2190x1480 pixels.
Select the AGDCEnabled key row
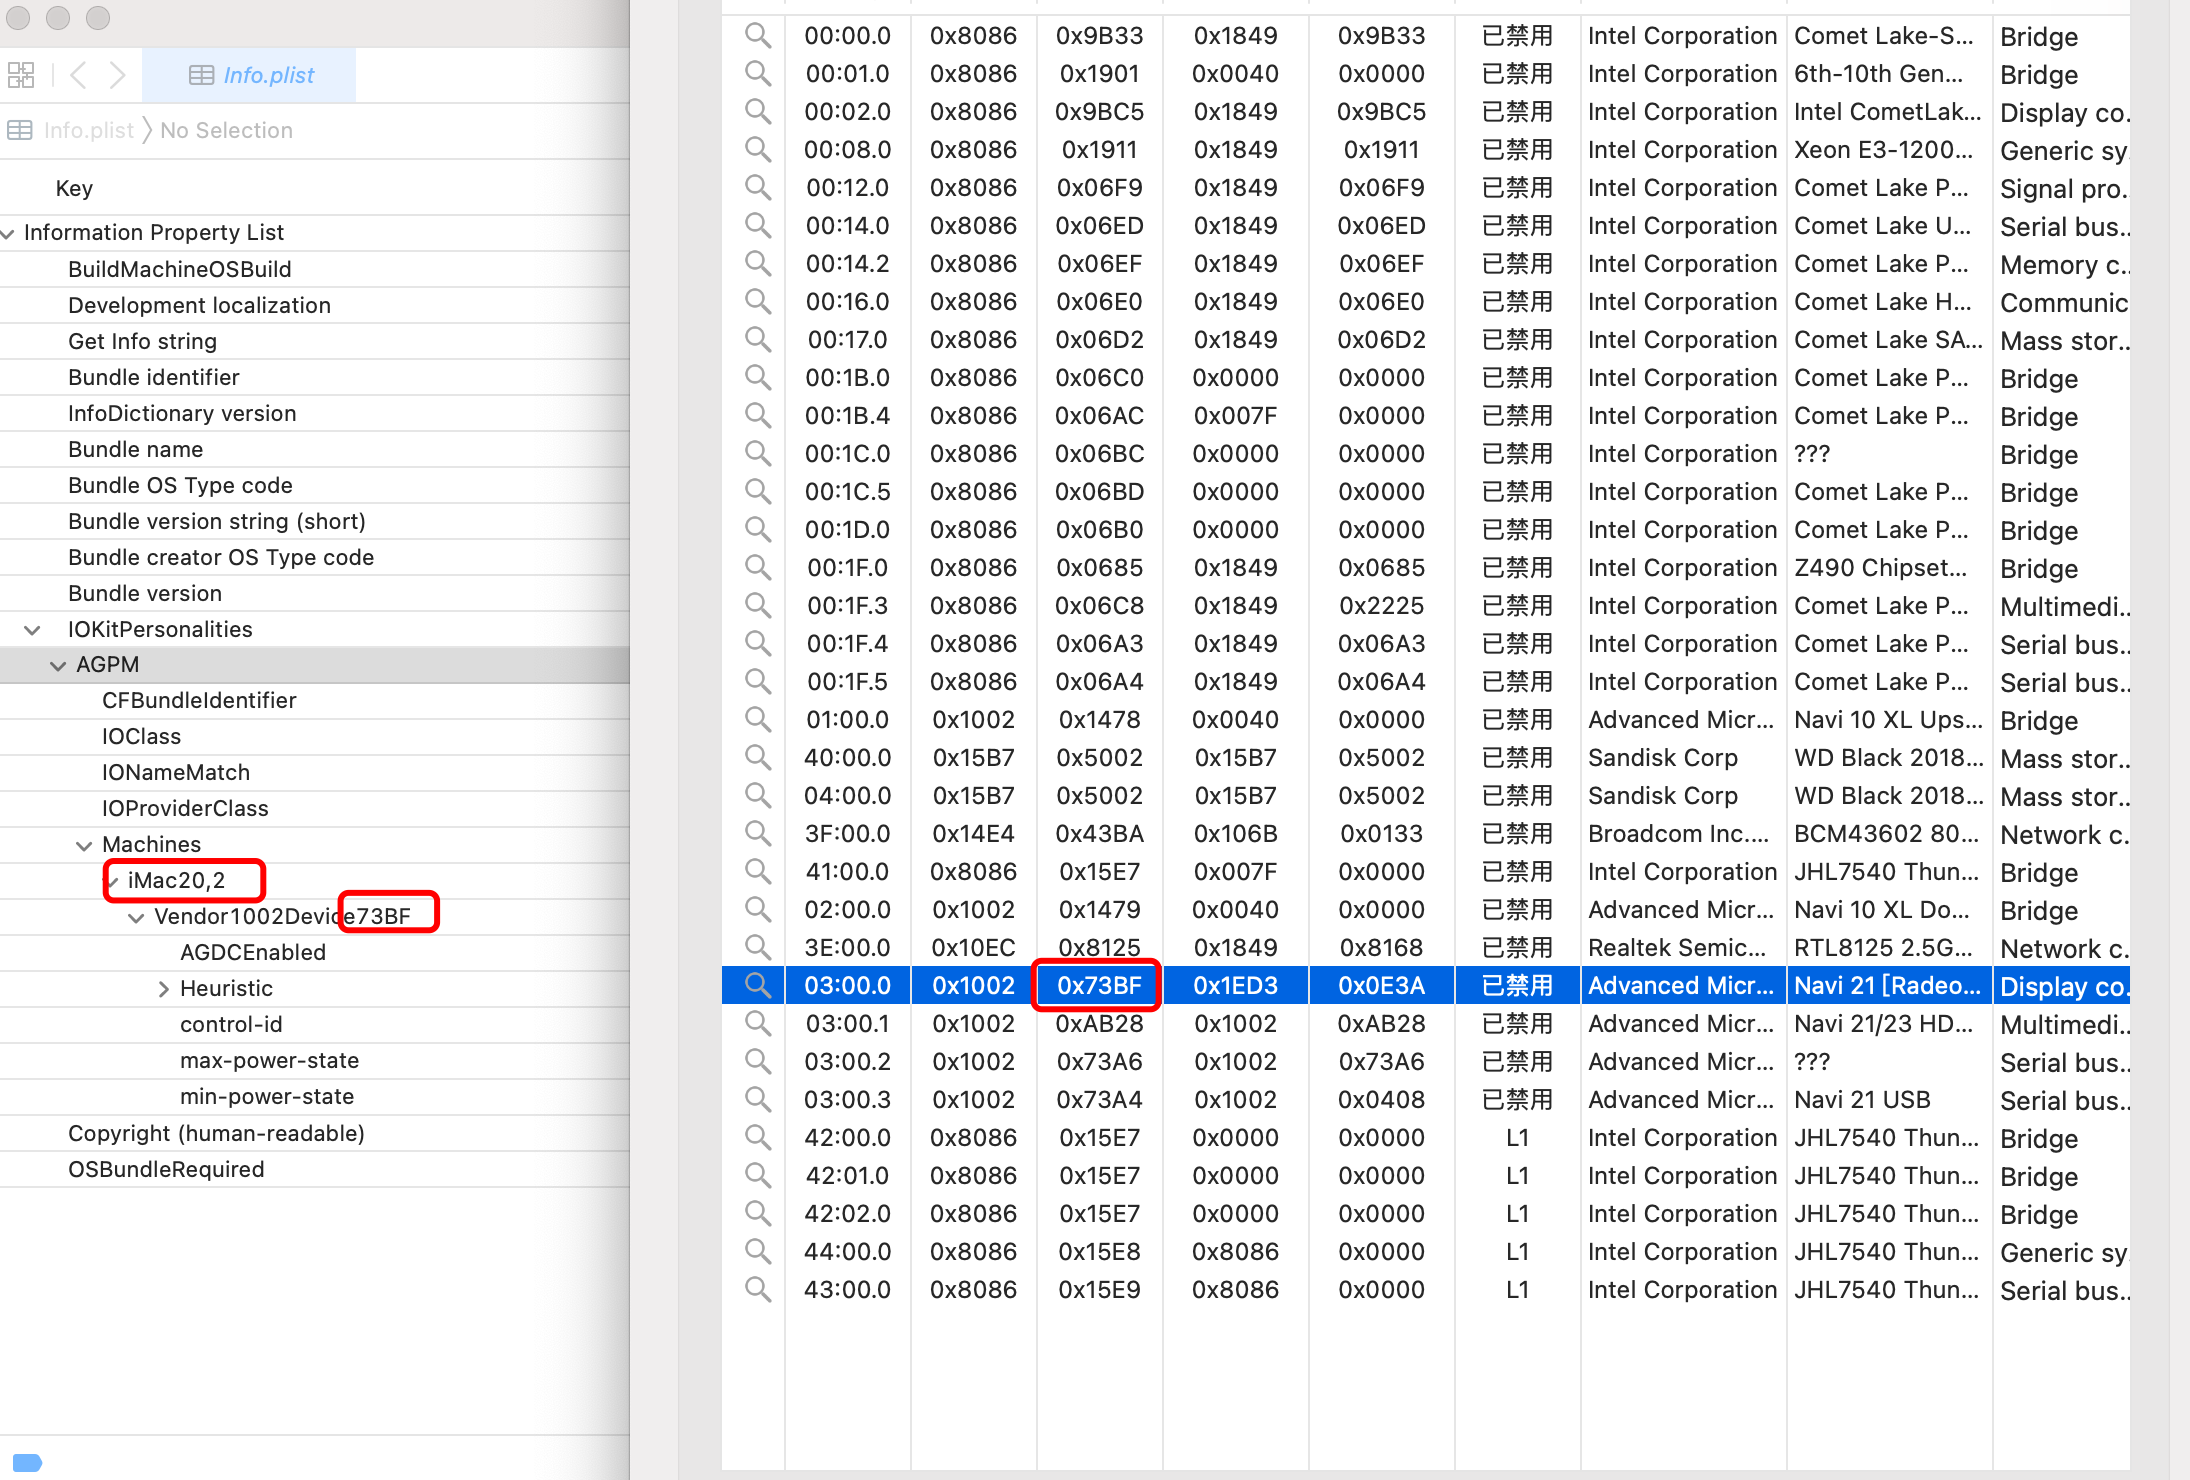(252, 952)
